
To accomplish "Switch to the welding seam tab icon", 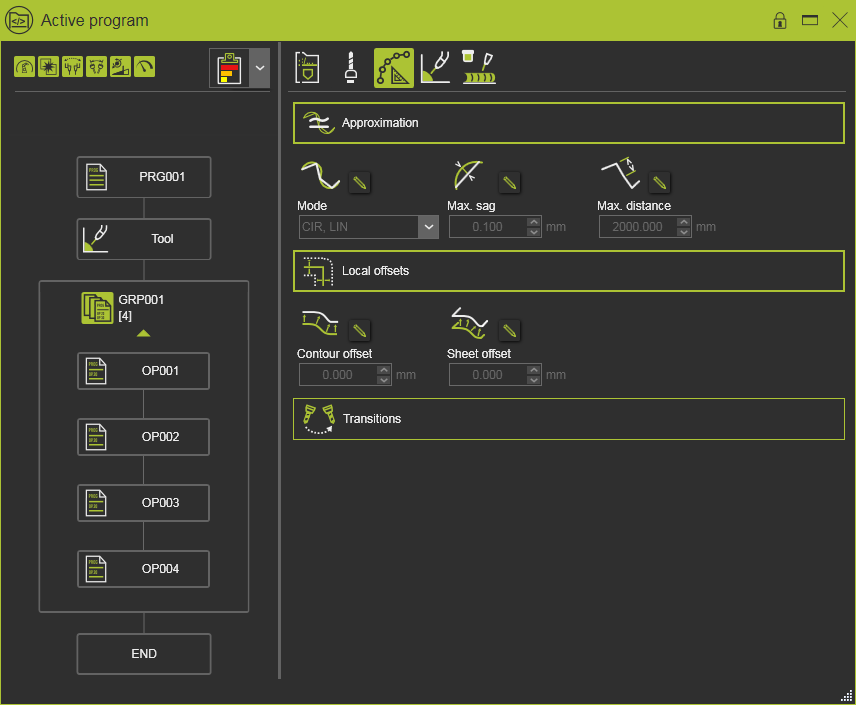I will coord(479,67).
